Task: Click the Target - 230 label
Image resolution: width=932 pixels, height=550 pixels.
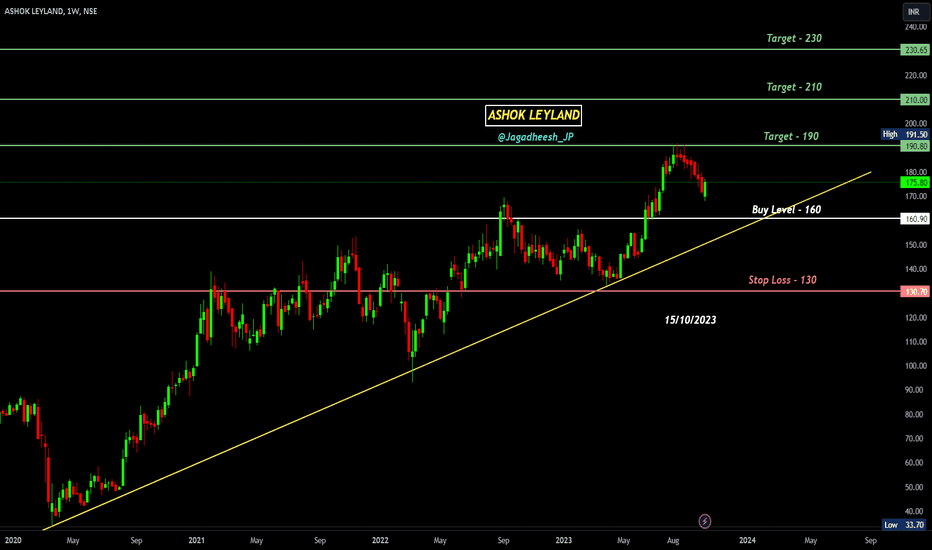Action: (x=794, y=38)
